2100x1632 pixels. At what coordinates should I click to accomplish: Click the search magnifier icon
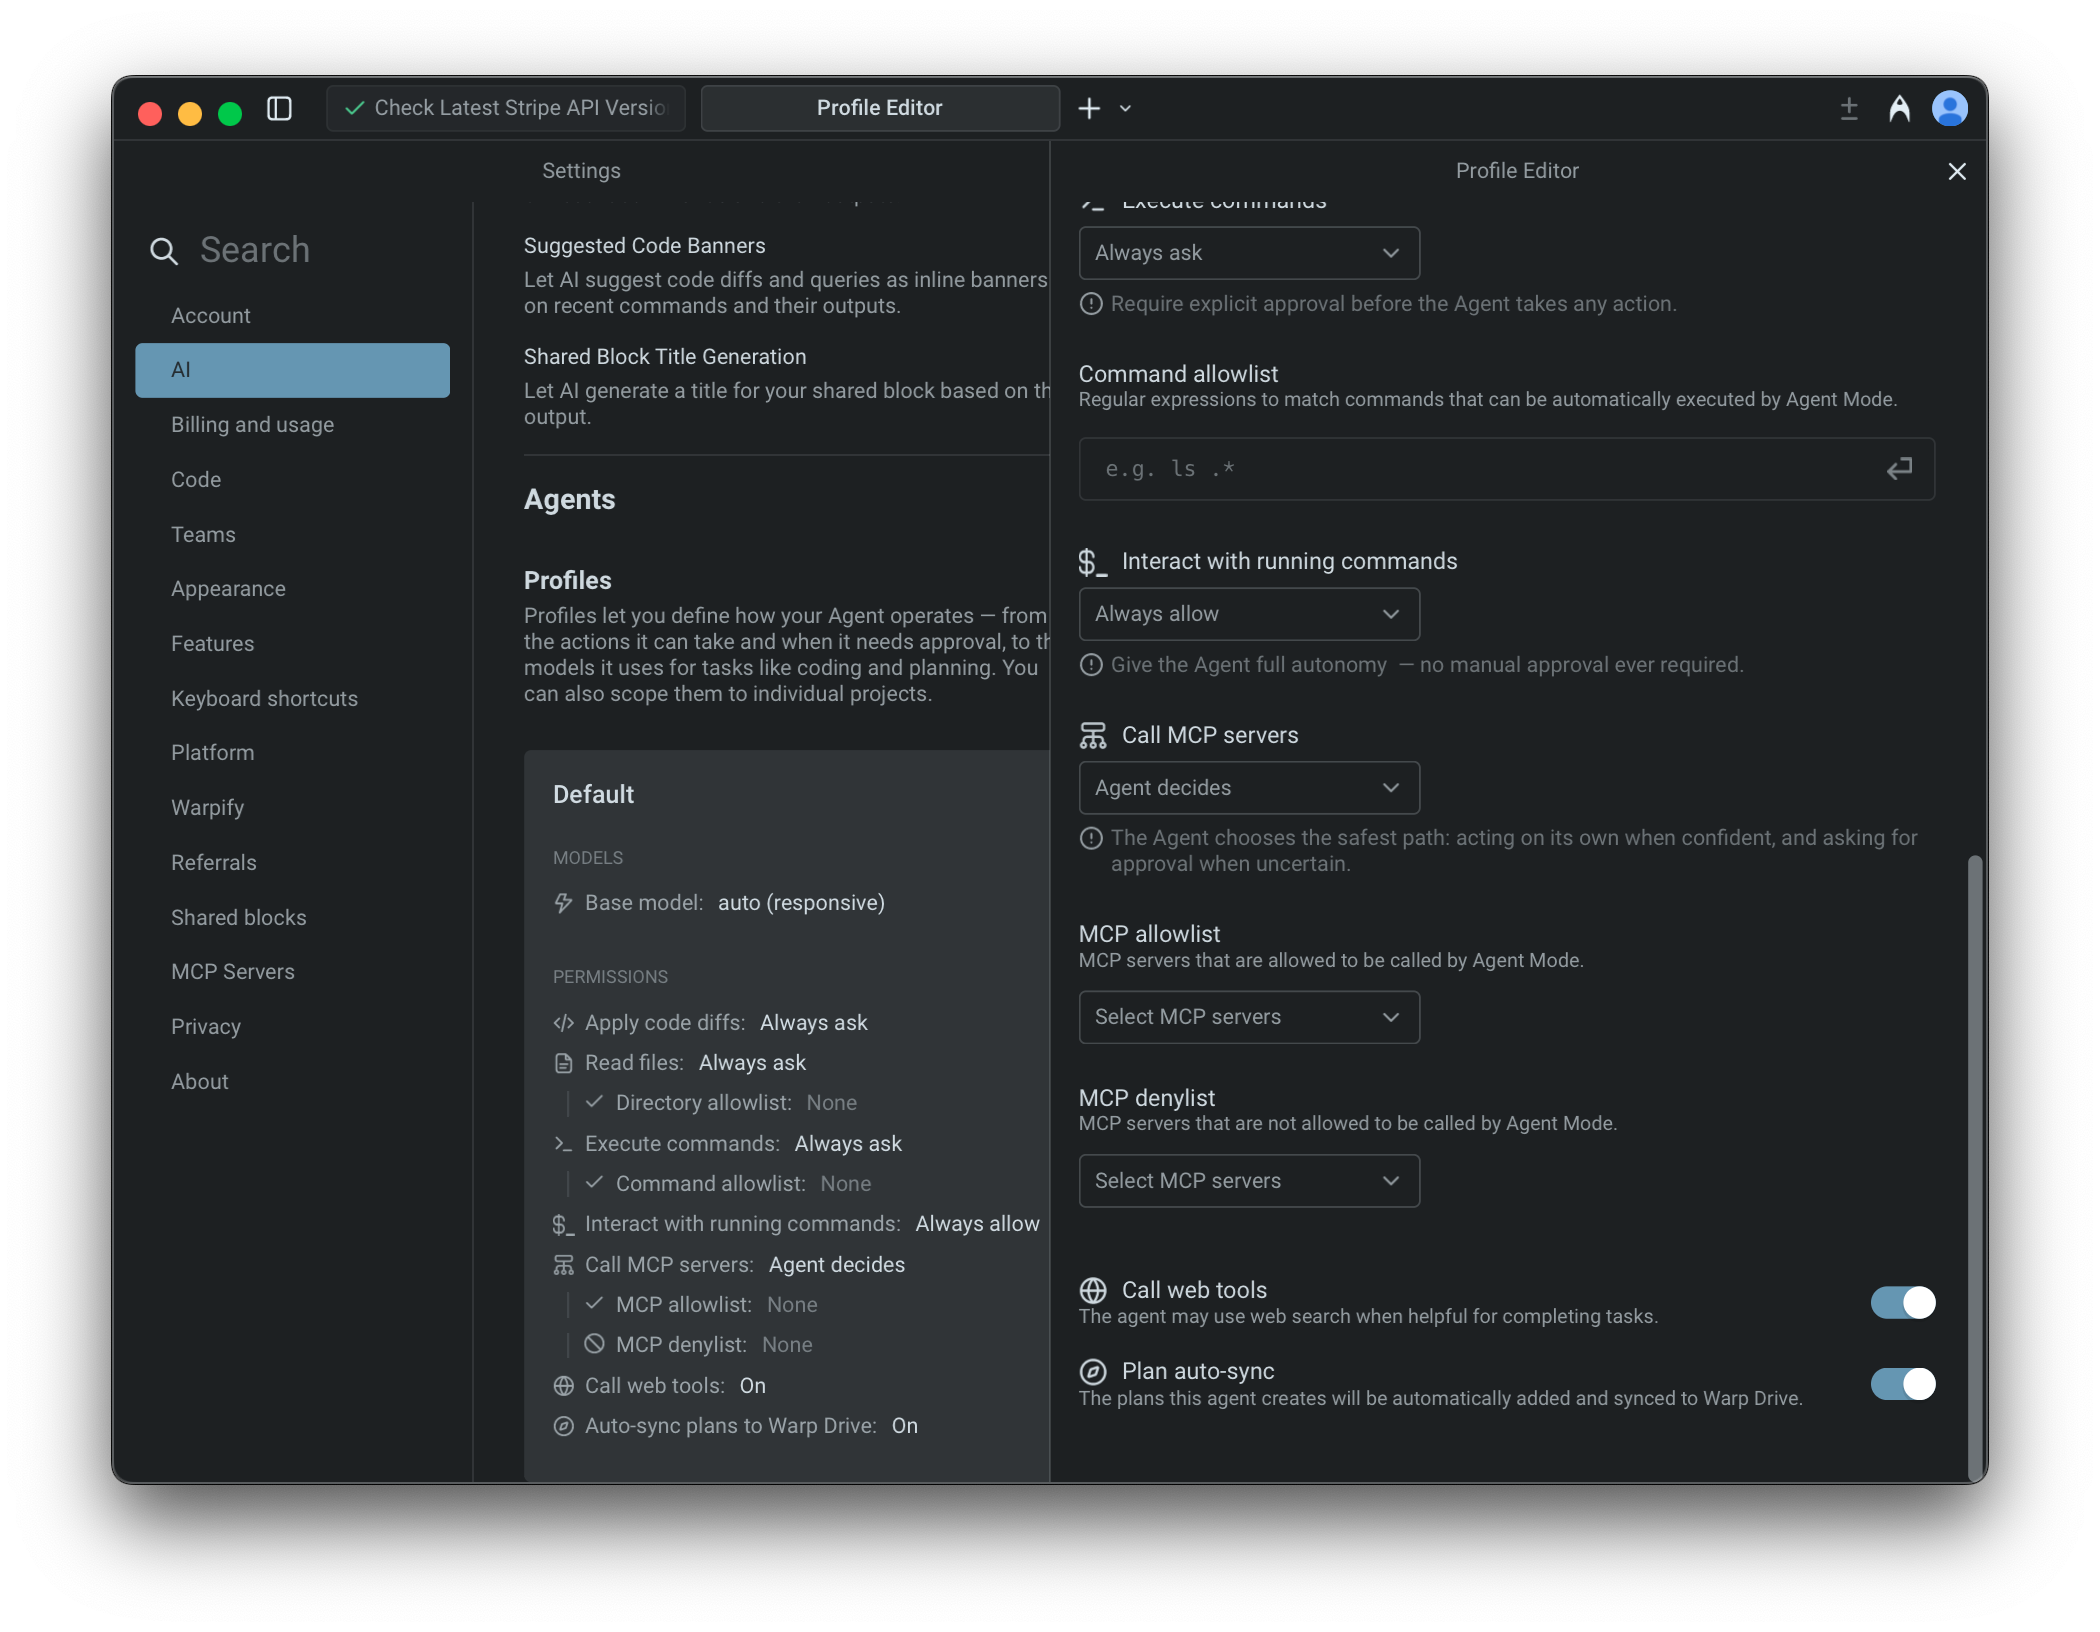[164, 251]
